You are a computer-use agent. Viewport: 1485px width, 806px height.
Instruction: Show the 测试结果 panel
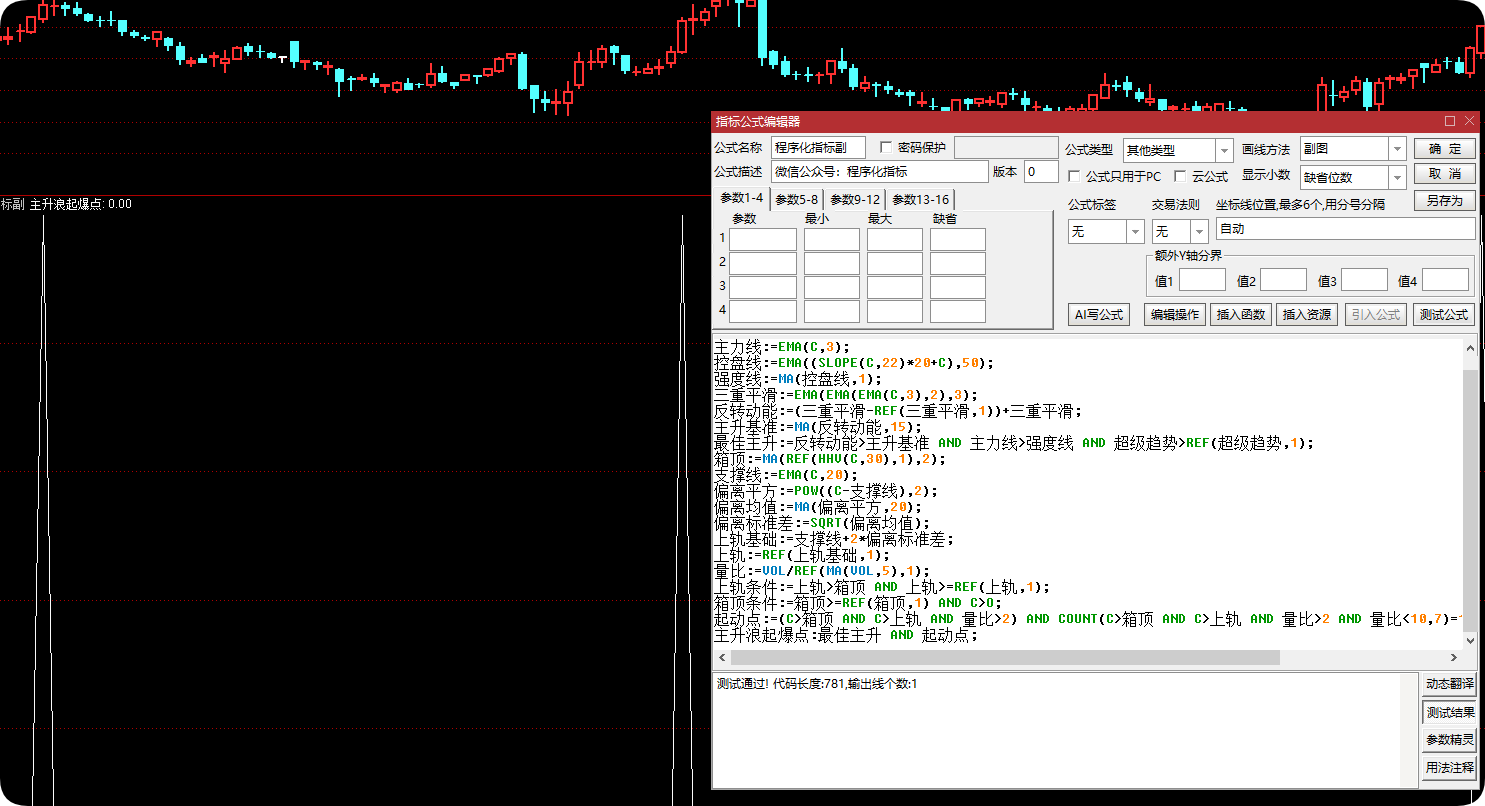click(x=1450, y=712)
